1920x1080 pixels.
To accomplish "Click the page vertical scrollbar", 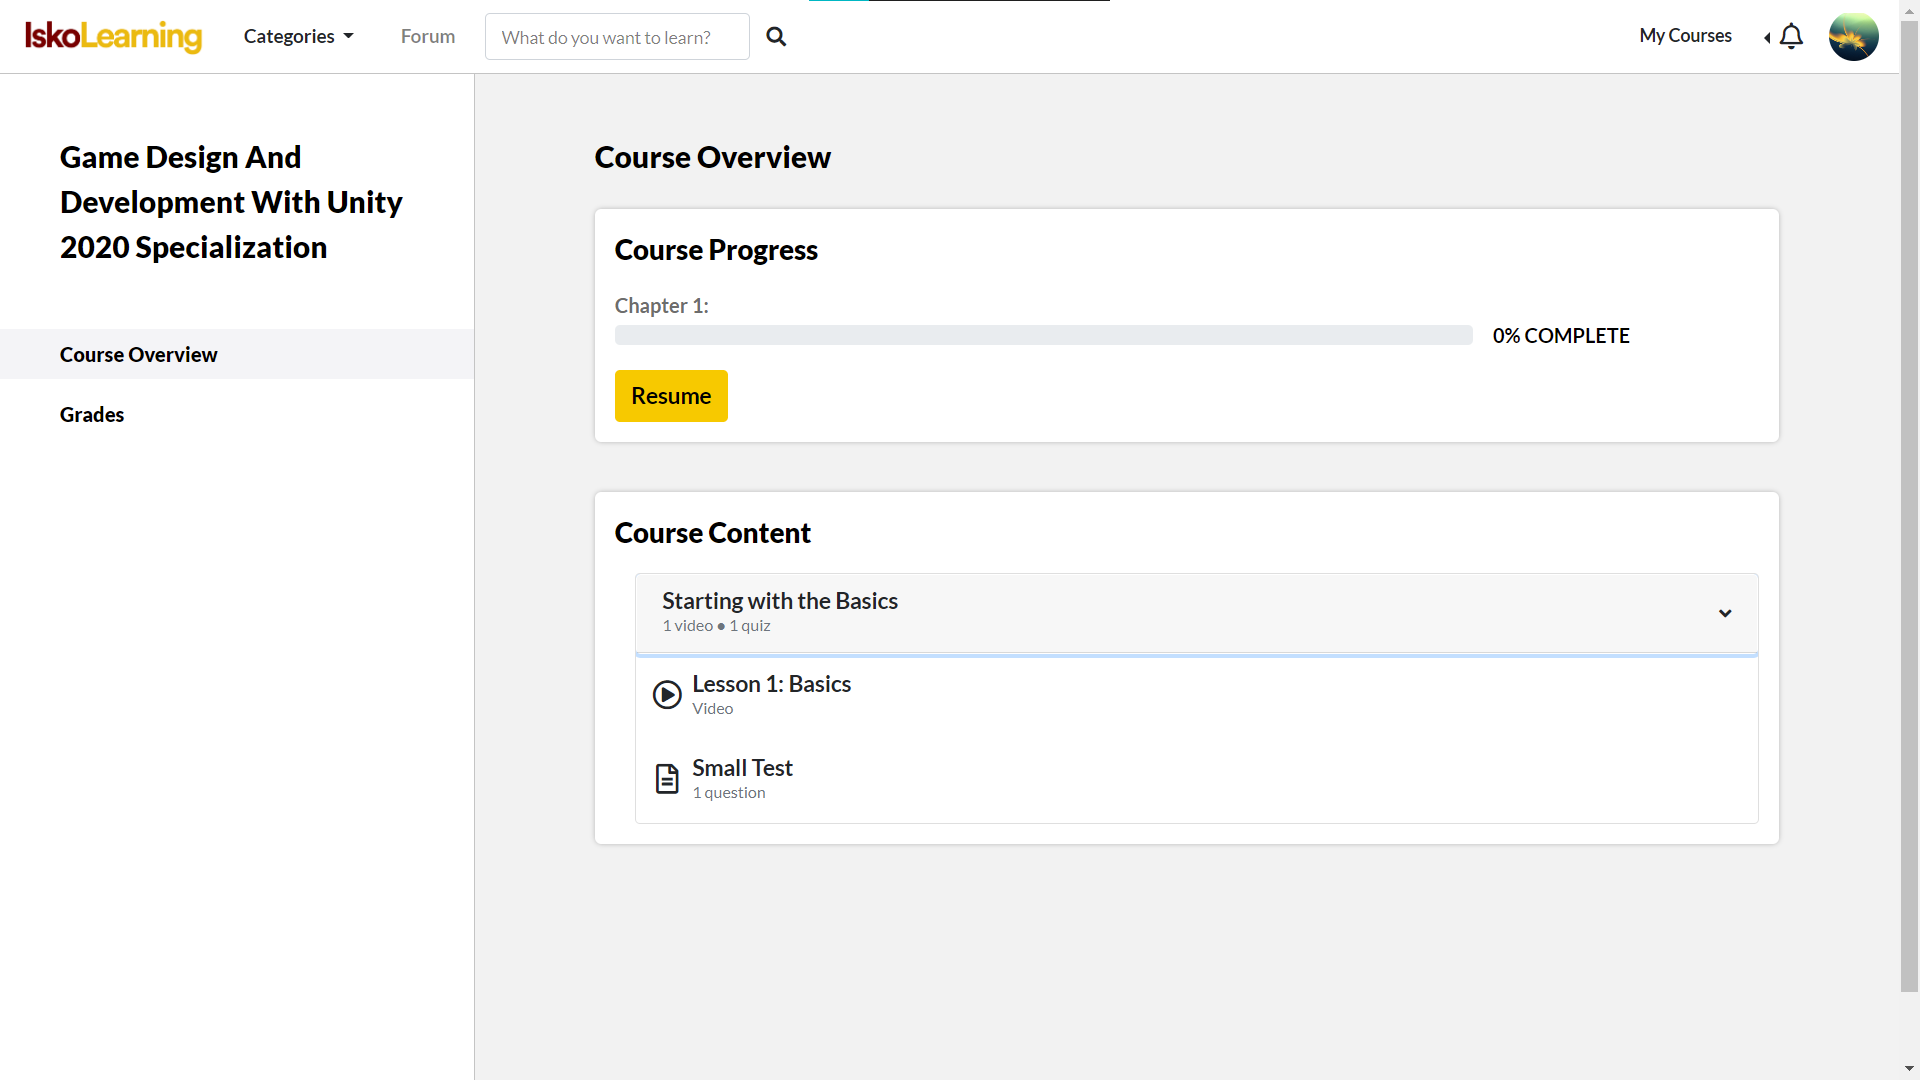I will 1909,500.
